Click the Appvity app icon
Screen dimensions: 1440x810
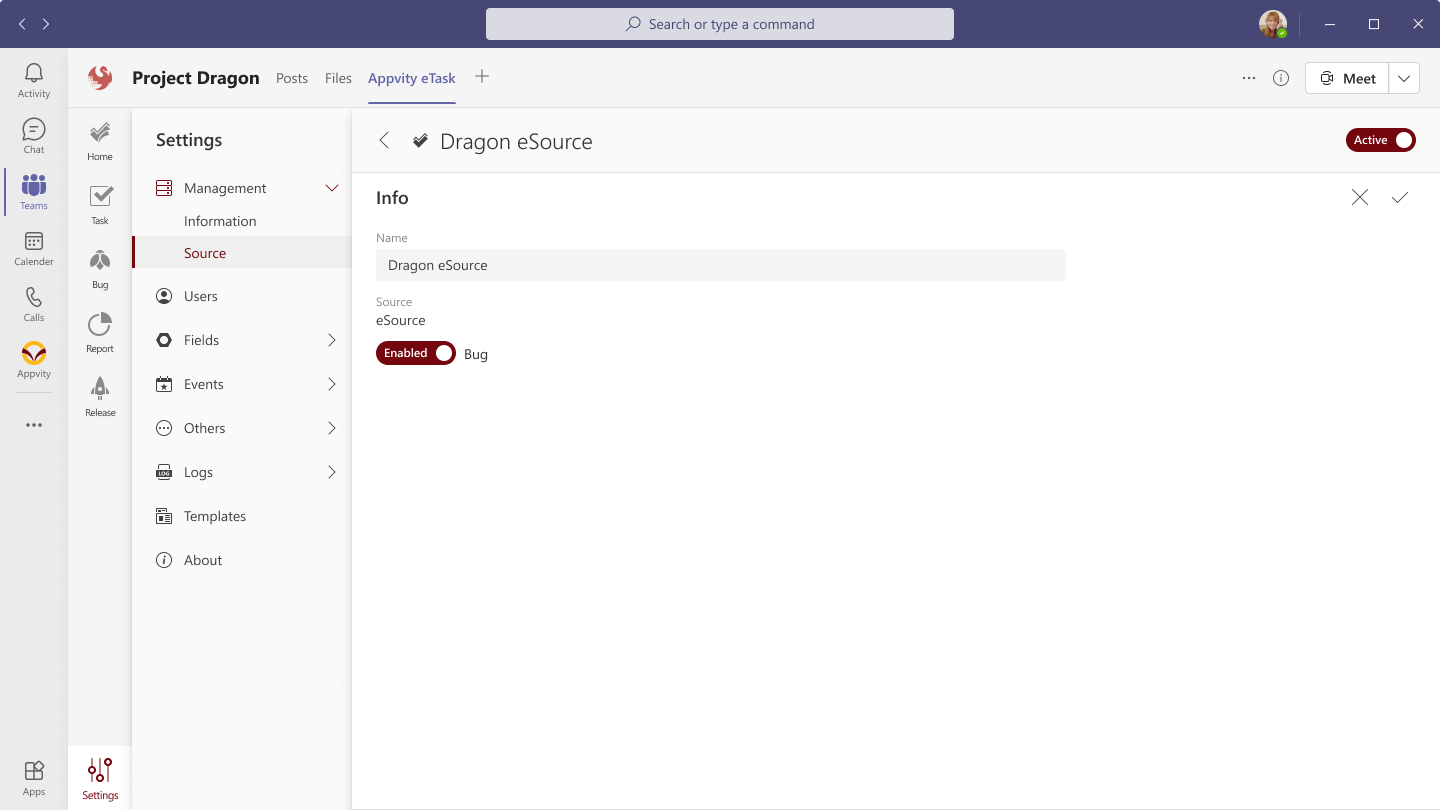pos(34,359)
